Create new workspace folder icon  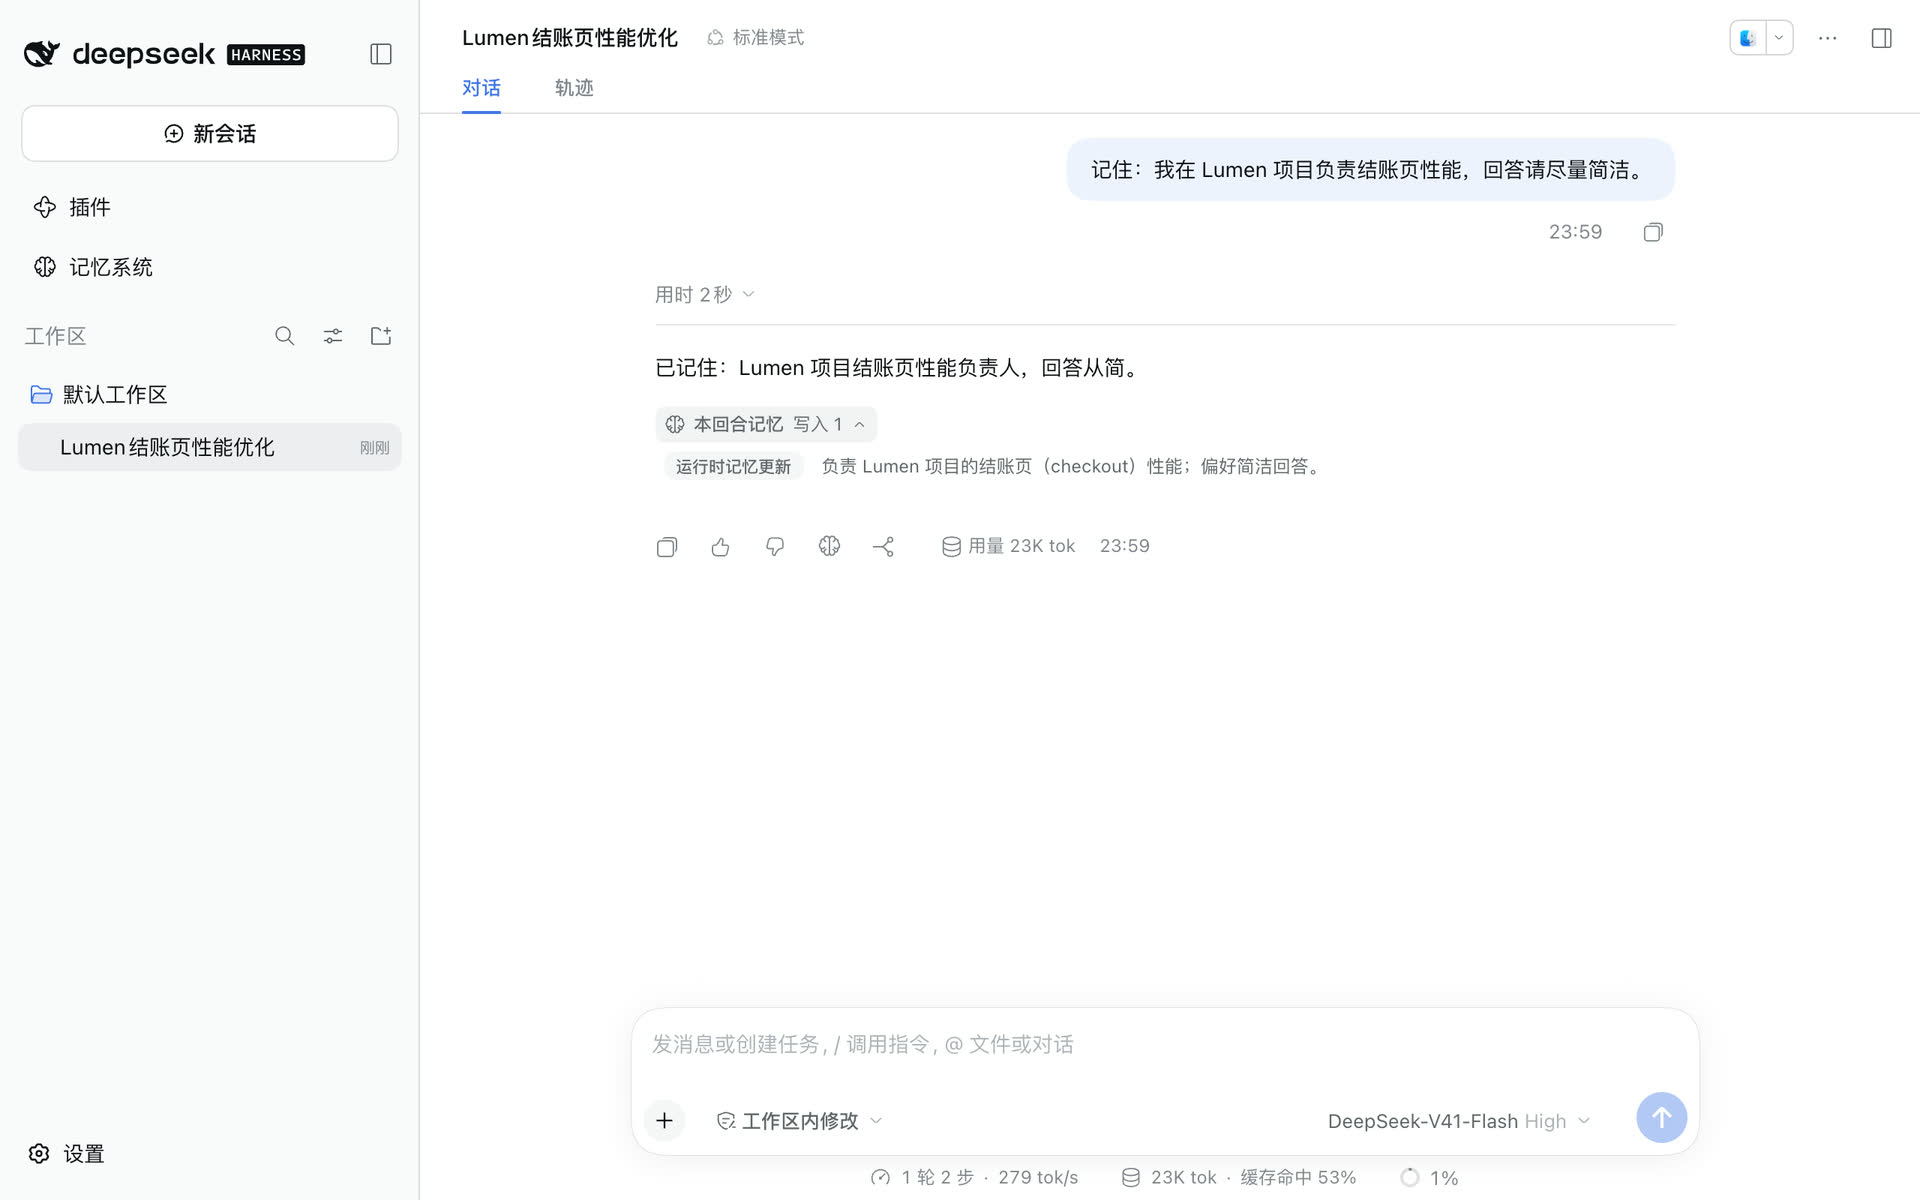(381, 336)
